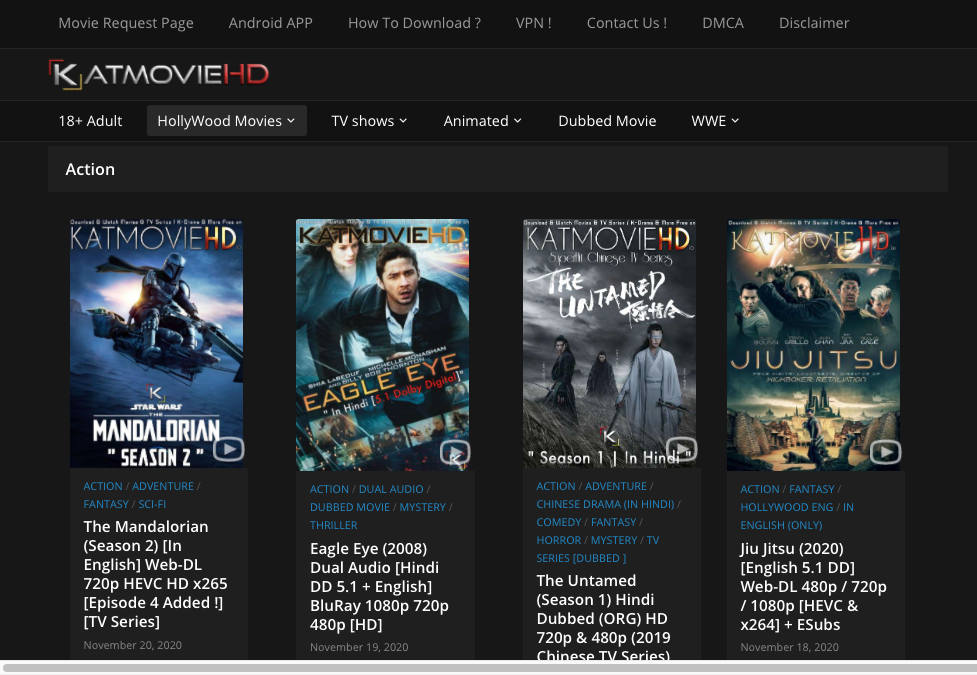
Task: Click November 20, 2020 date text
Action: pos(133,645)
